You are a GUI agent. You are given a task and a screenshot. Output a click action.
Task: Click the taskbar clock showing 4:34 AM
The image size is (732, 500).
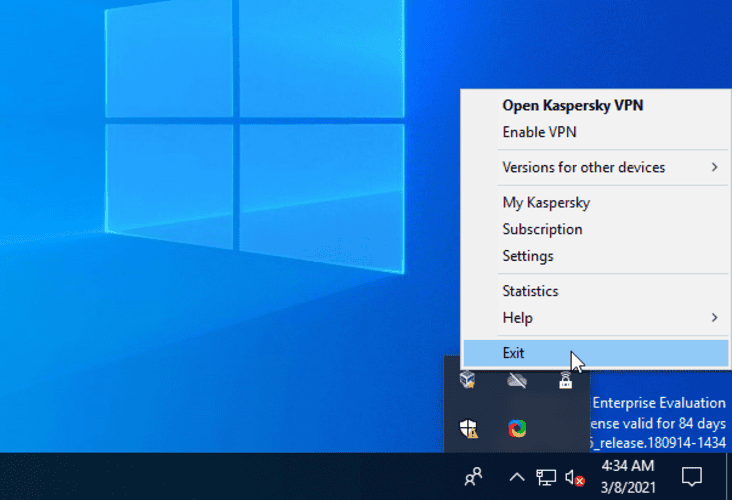tap(627, 477)
